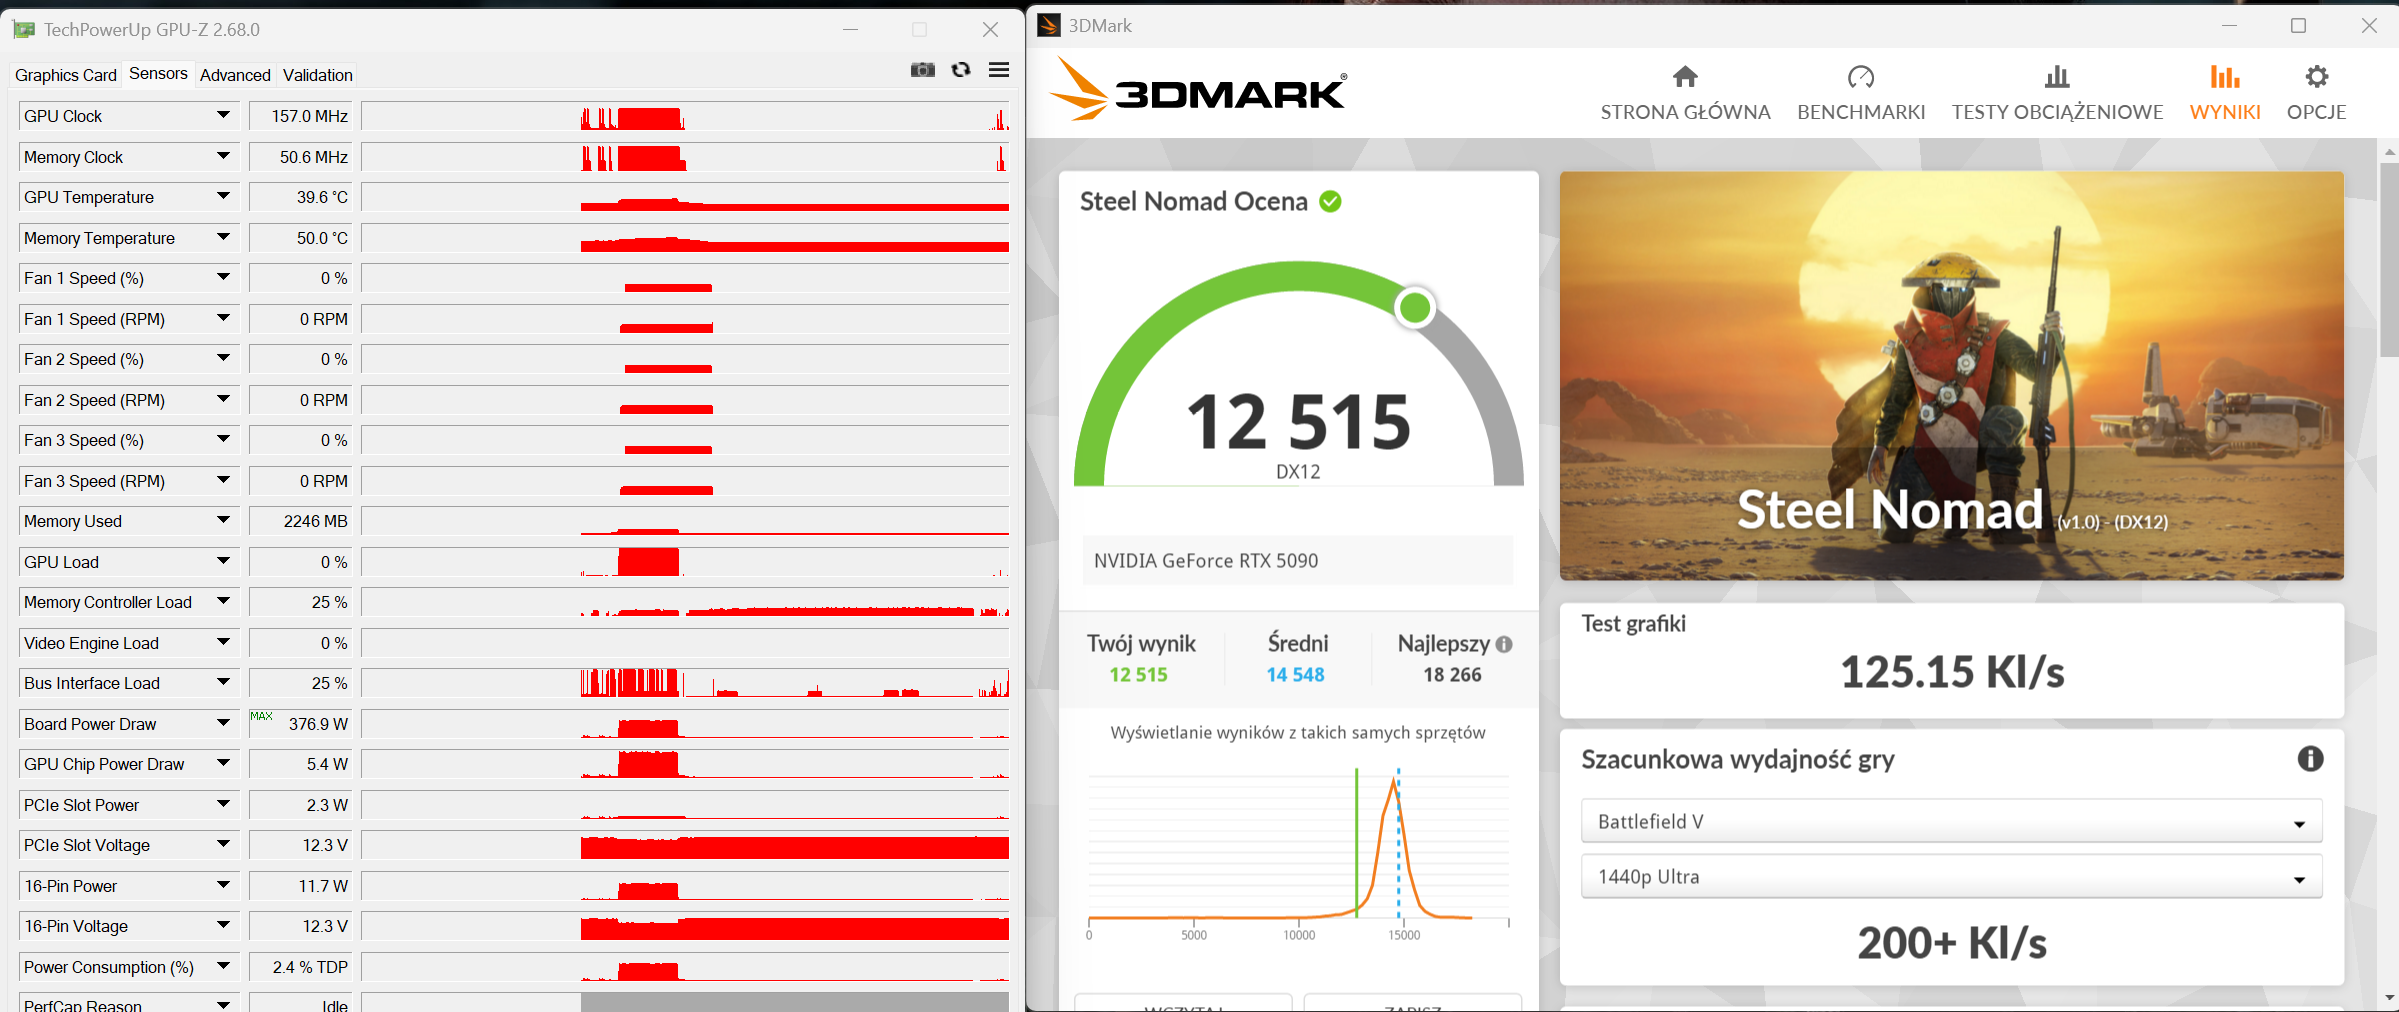The image size is (2399, 1012).
Task: Click info icon beside Szacunkowa wydajność gry
Action: point(2310,759)
